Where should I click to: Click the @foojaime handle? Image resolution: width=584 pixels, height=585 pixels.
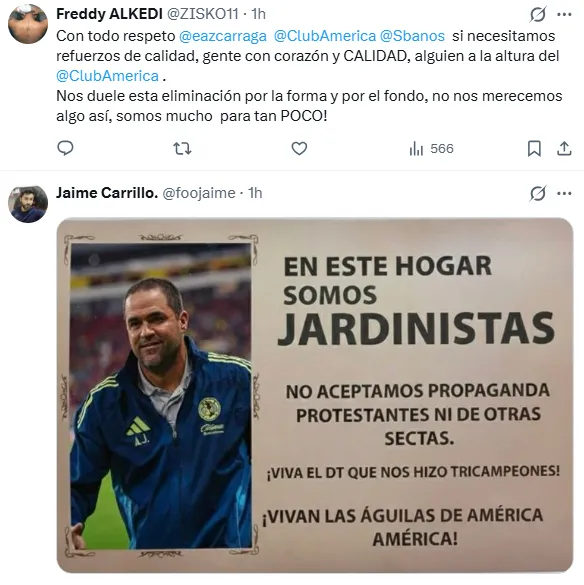pyautogui.click(x=199, y=193)
